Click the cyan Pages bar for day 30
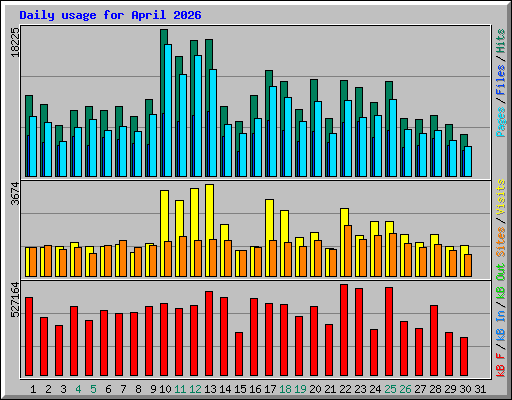This screenshot has width=512, height=400. point(468,161)
